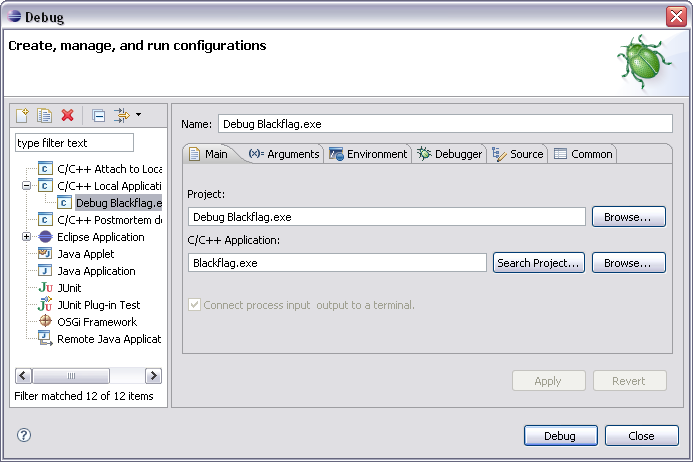Open the Arguments tab

[x=284, y=154]
